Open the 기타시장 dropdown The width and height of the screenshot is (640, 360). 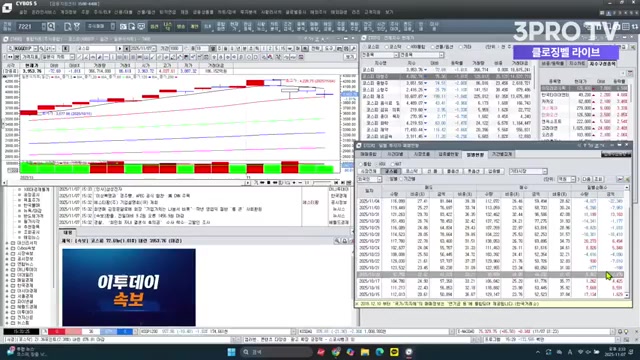(528, 171)
